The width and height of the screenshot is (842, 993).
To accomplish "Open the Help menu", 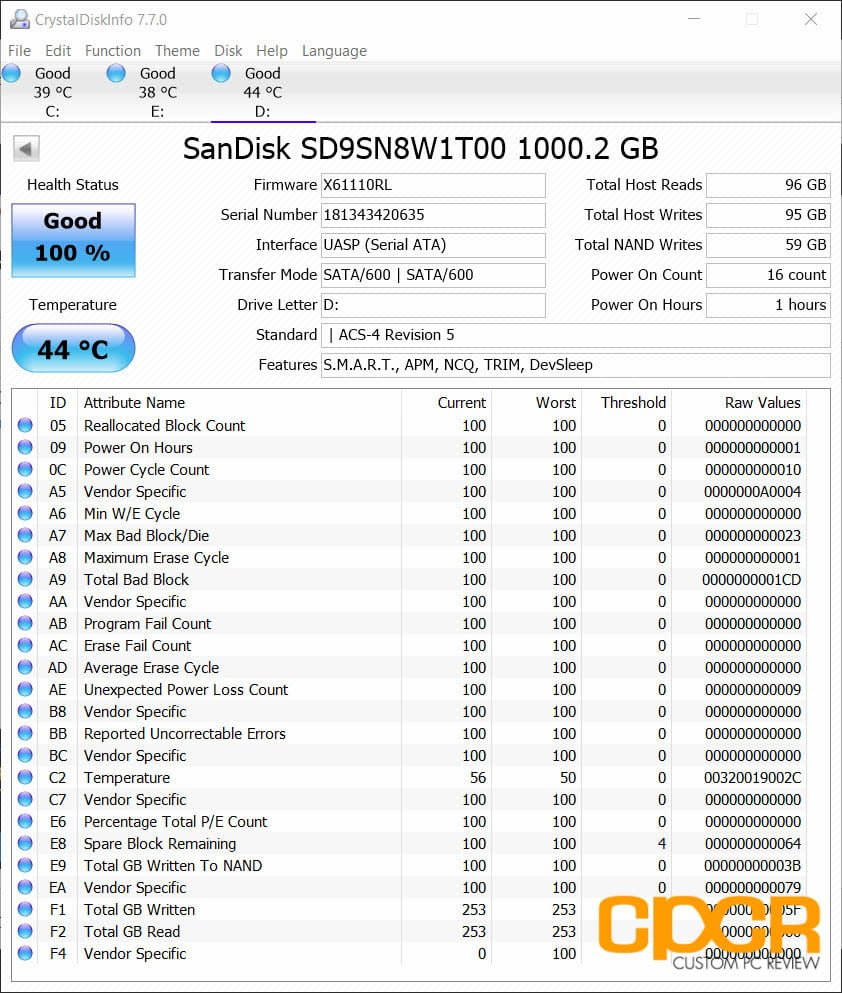I will (x=272, y=51).
